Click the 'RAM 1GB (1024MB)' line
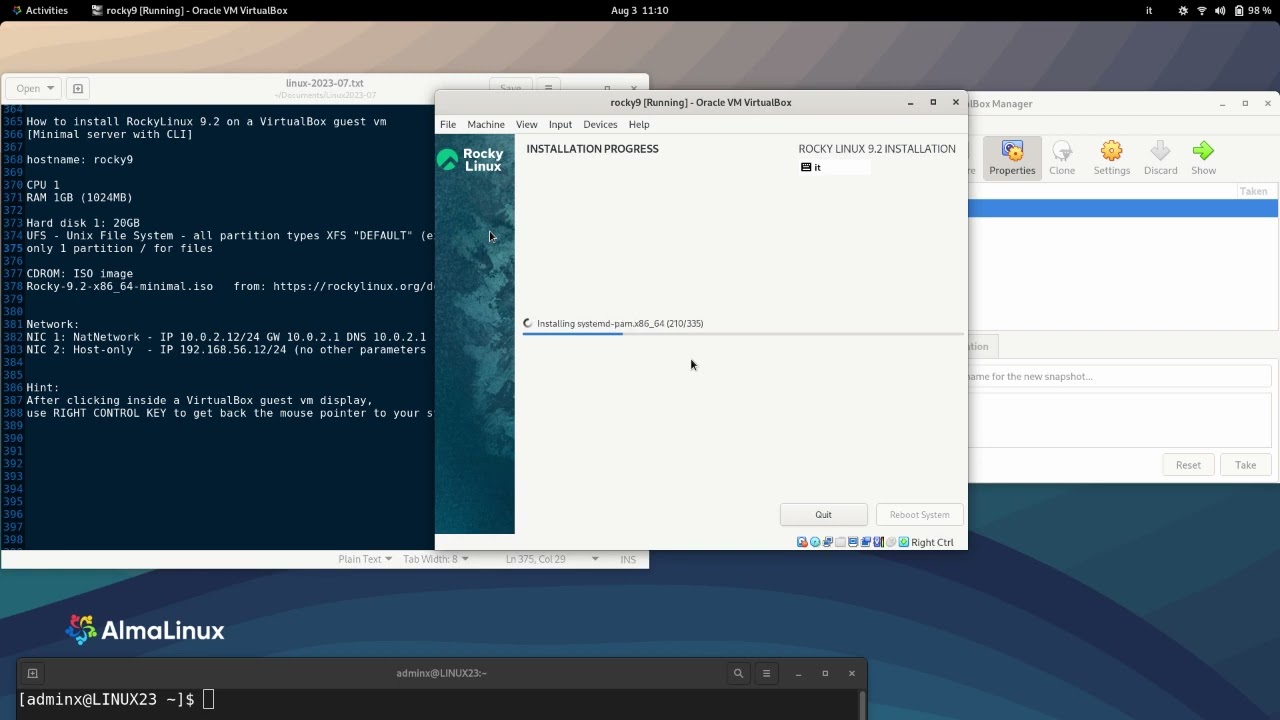1280x720 pixels. (80, 197)
